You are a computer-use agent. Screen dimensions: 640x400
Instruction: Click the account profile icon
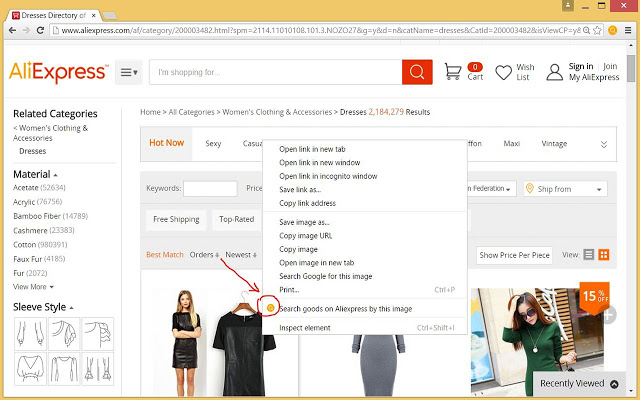click(554, 72)
